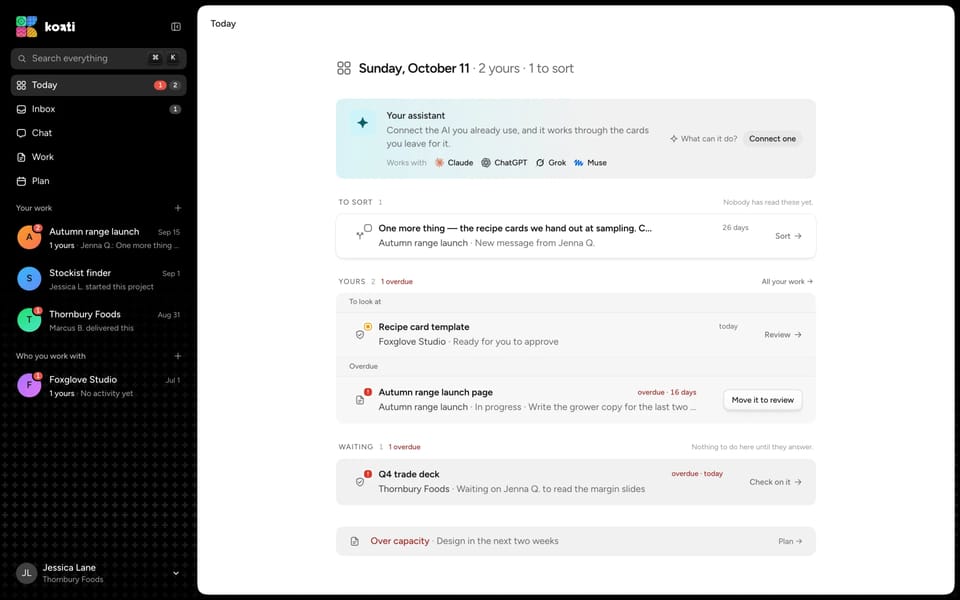Select the ChatGPT assistant icon
This screenshot has width=960, height=600.
486,163
